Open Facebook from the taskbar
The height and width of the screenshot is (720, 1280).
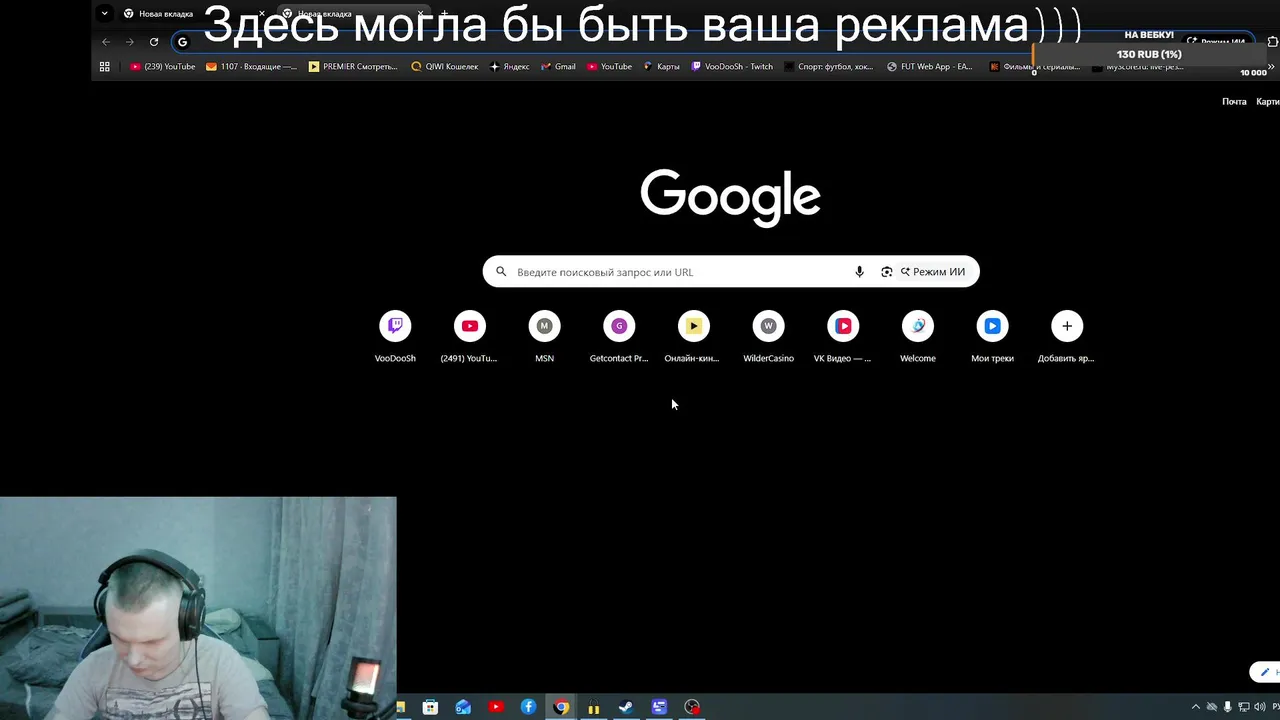(528, 707)
